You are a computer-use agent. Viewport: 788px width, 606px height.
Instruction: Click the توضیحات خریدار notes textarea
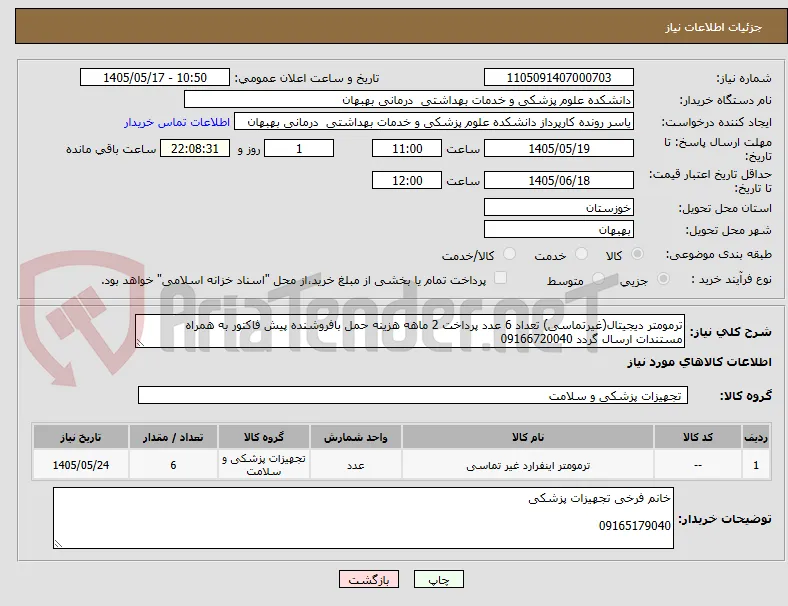click(363, 518)
